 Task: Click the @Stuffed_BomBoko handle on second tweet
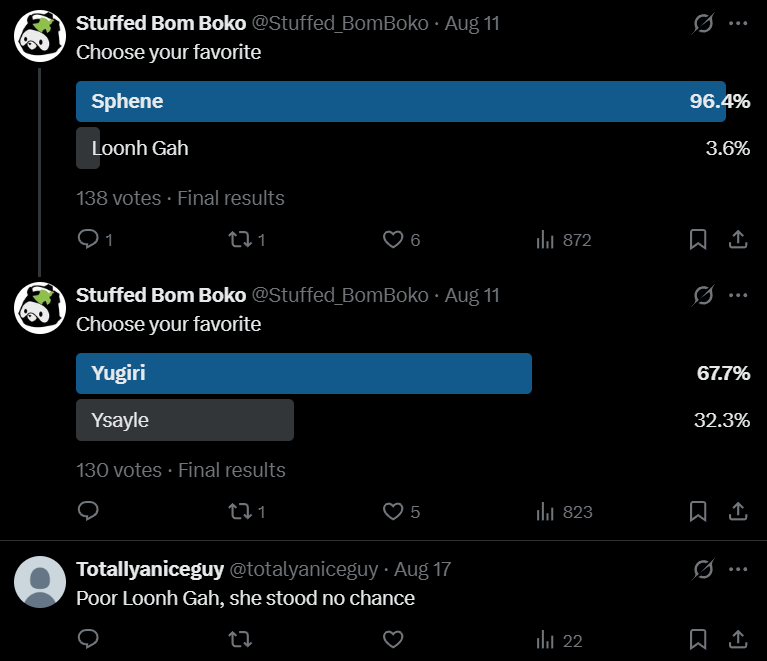(x=340, y=295)
